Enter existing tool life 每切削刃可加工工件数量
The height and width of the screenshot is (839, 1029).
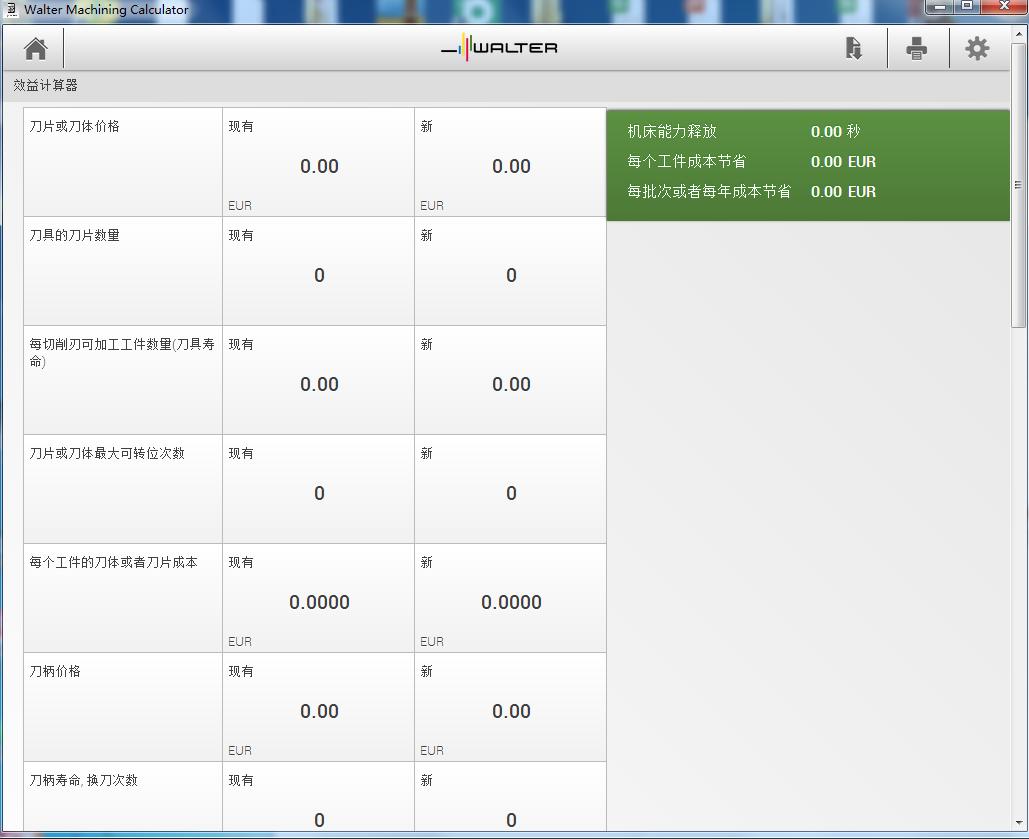pyautogui.click(x=319, y=384)
